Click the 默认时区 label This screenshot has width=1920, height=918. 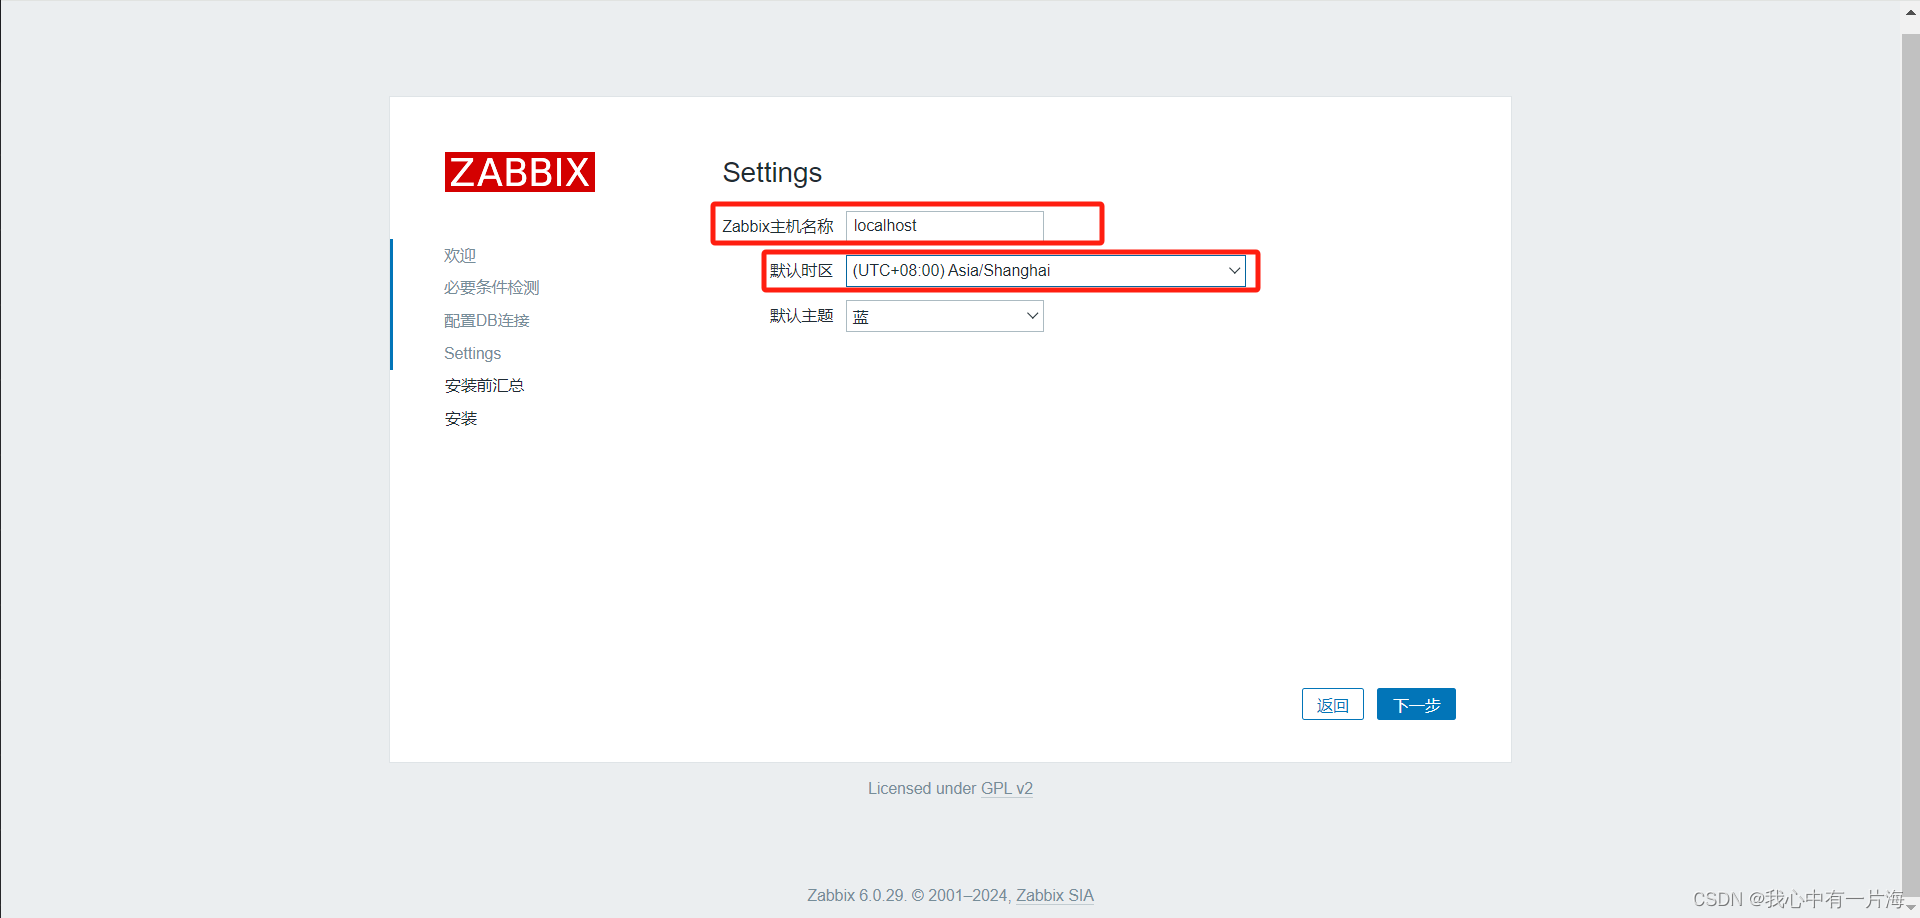(801, 271)
